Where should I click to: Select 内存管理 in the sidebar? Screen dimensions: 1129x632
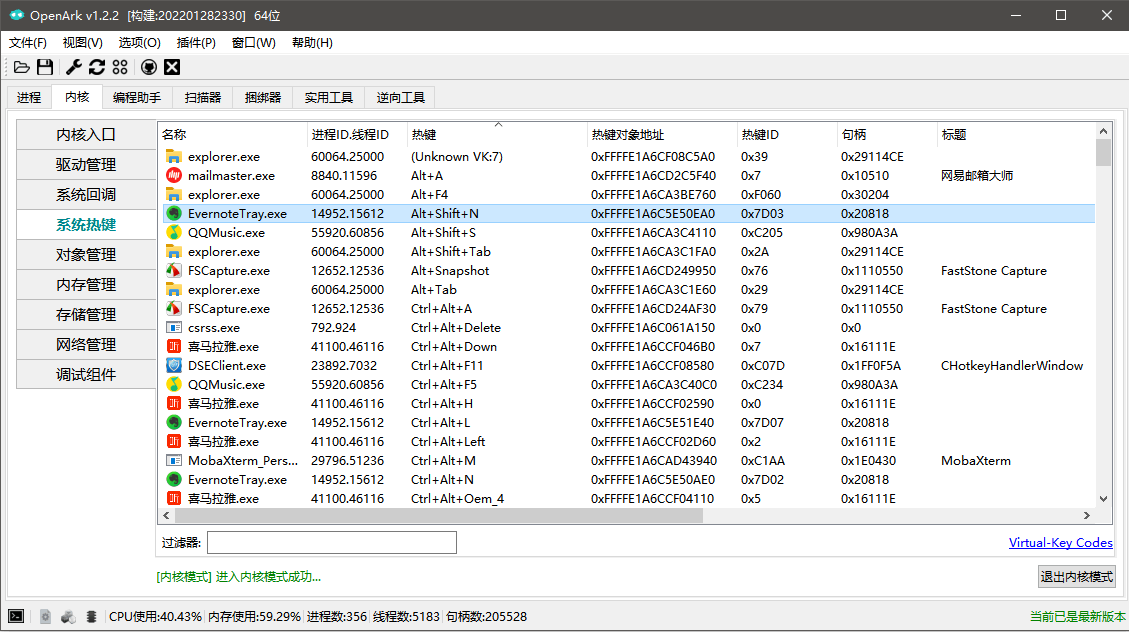pyautogui.click(x=86, y=284)
